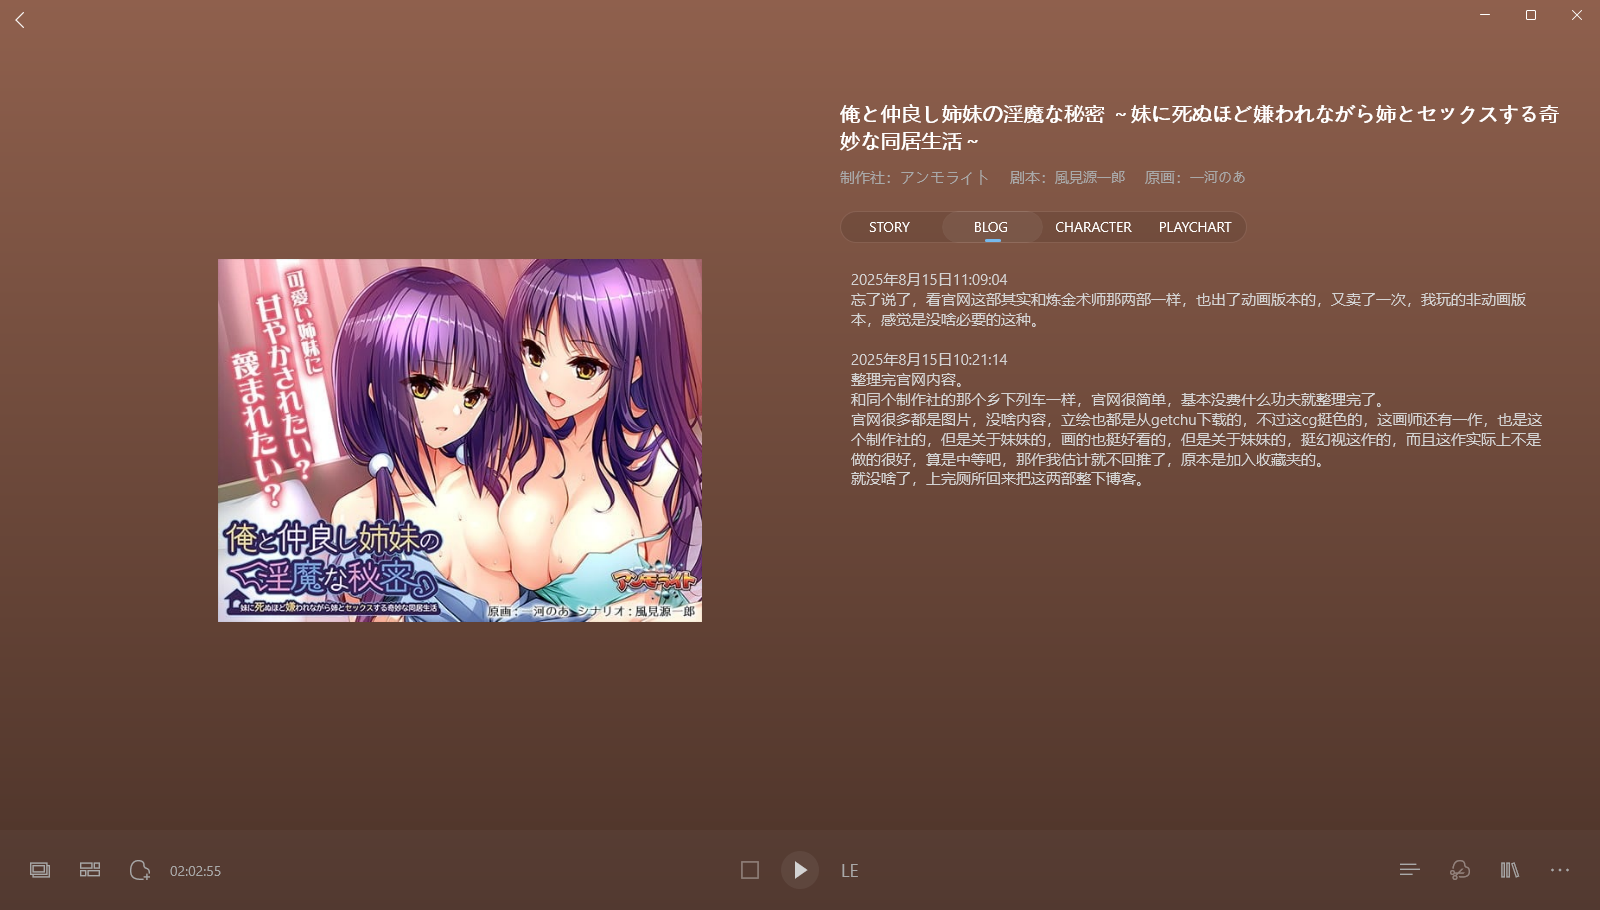Click the cloud sync icon in the bottom bar
This screenshot has height=910, width=1600.
(1460, 870)
